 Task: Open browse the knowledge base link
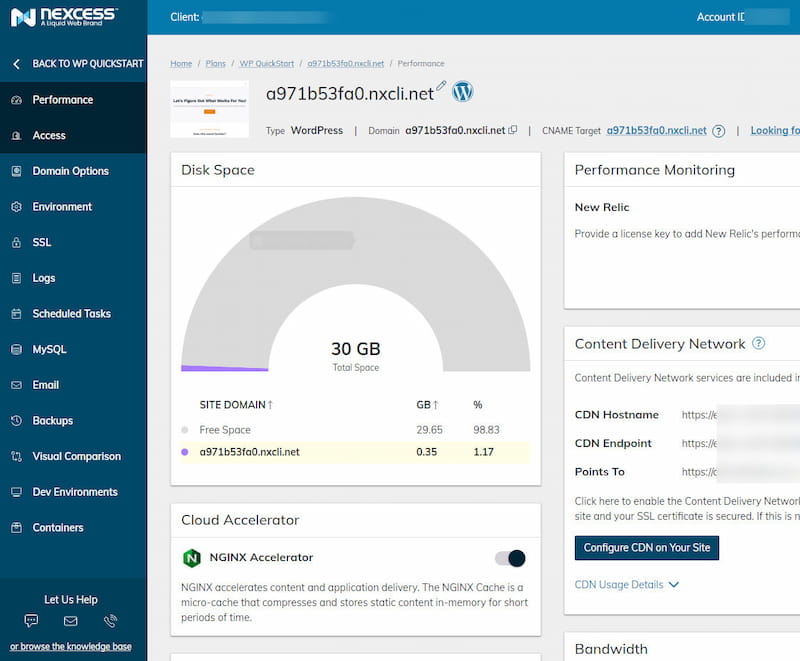click(71, 646)
